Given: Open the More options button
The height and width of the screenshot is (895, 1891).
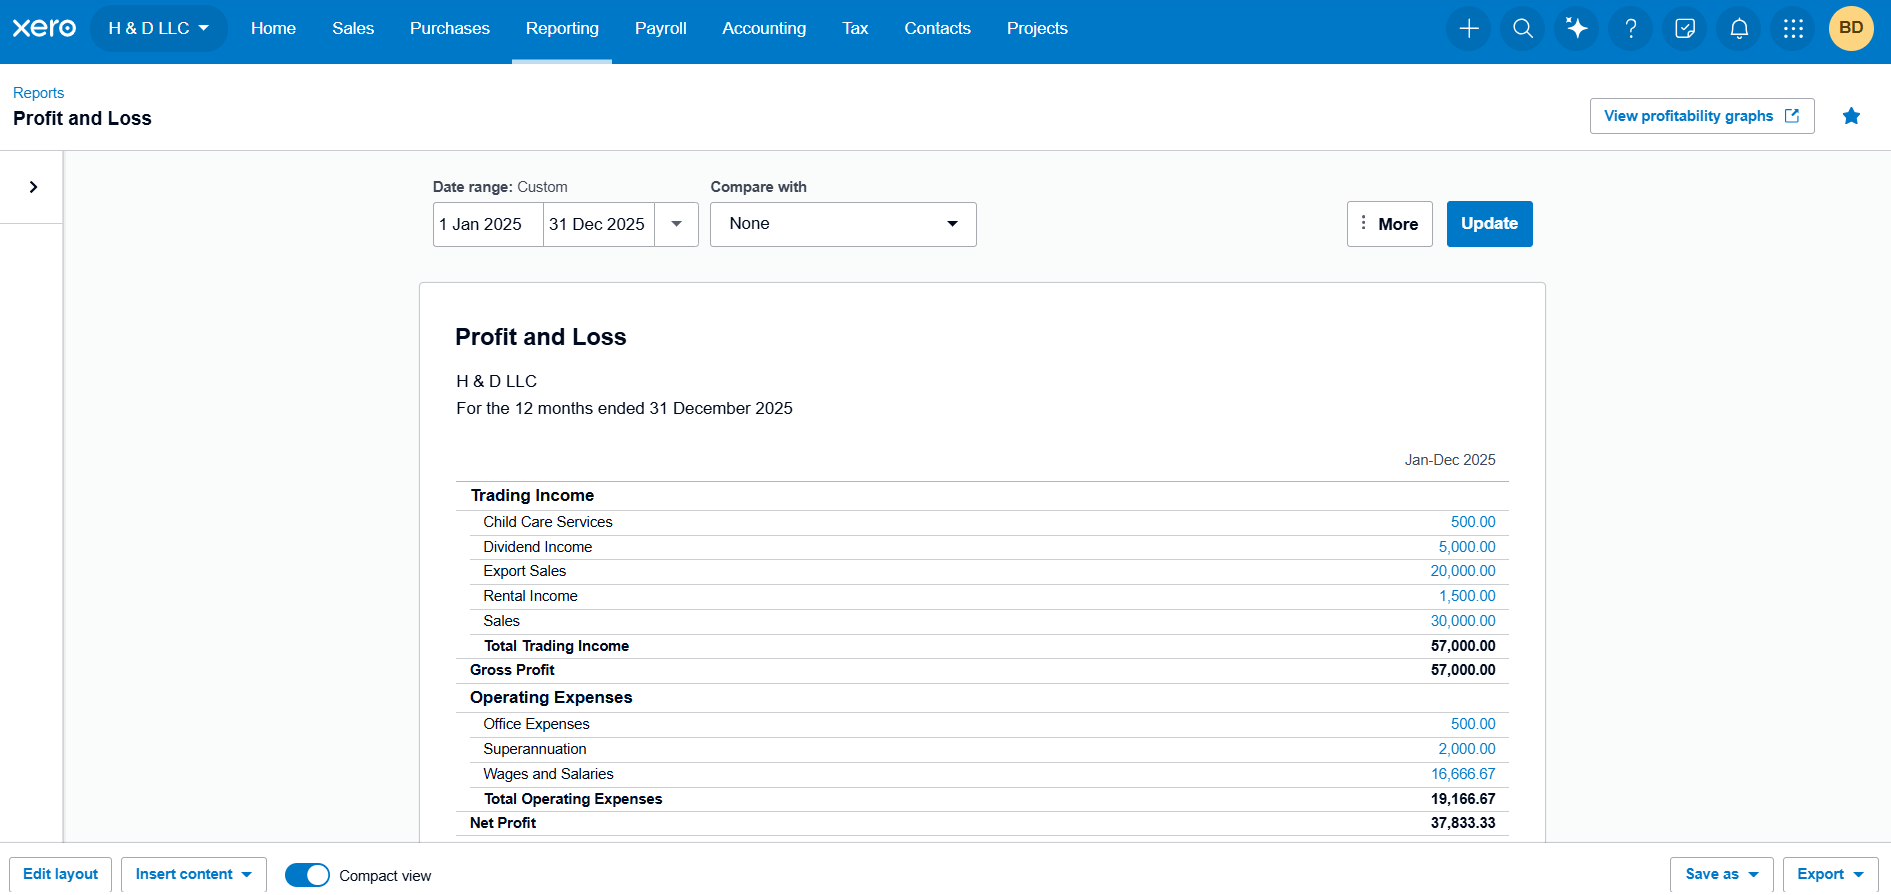Looking at the screenshot, I should (1389, 224).
